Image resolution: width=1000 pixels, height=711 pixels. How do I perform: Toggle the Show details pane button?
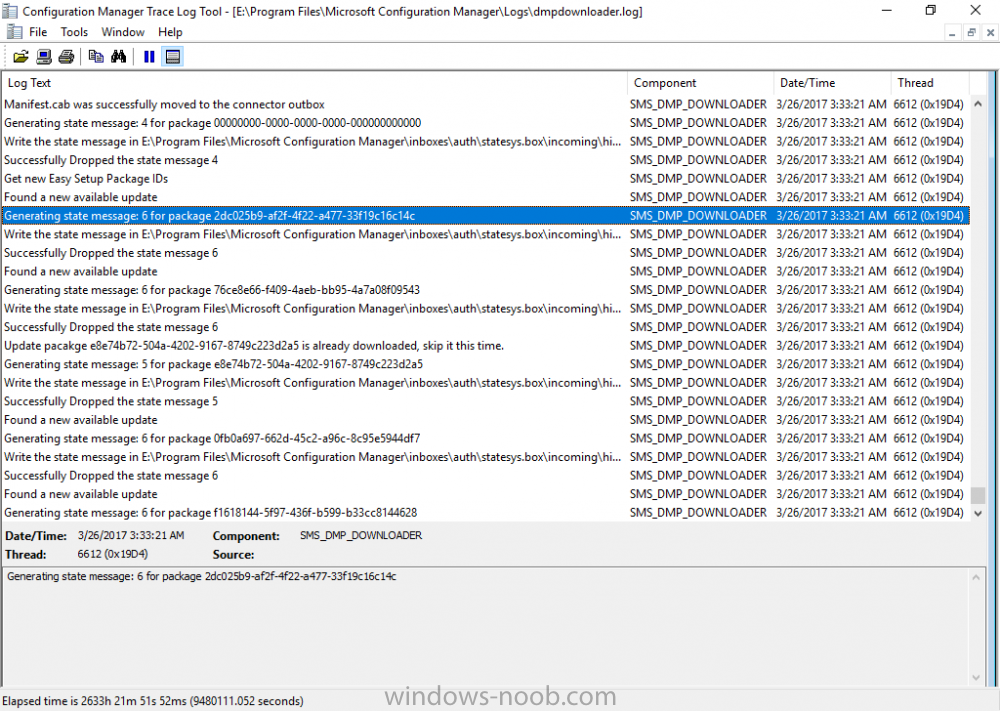(173, 57)
